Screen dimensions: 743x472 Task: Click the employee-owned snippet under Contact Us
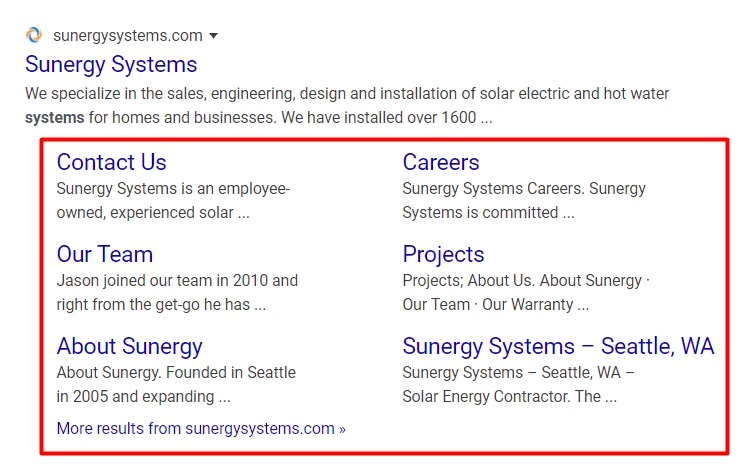[173, 200]
